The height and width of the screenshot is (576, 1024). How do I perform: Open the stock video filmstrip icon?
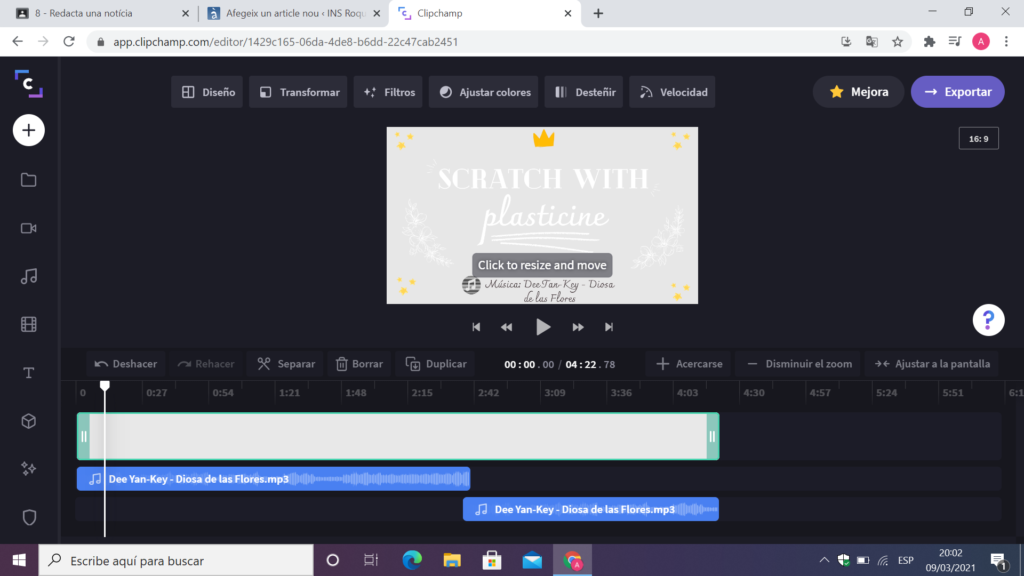click(28, 324)
